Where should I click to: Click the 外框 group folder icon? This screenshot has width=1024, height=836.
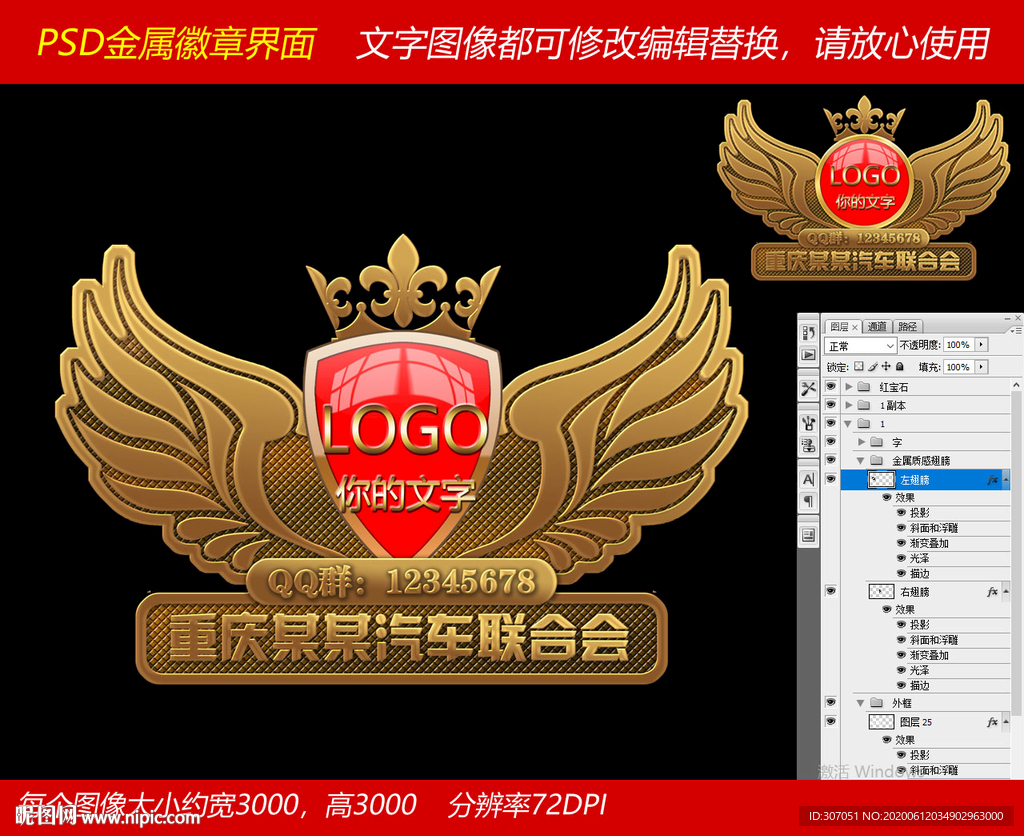(x=877, y=703)
